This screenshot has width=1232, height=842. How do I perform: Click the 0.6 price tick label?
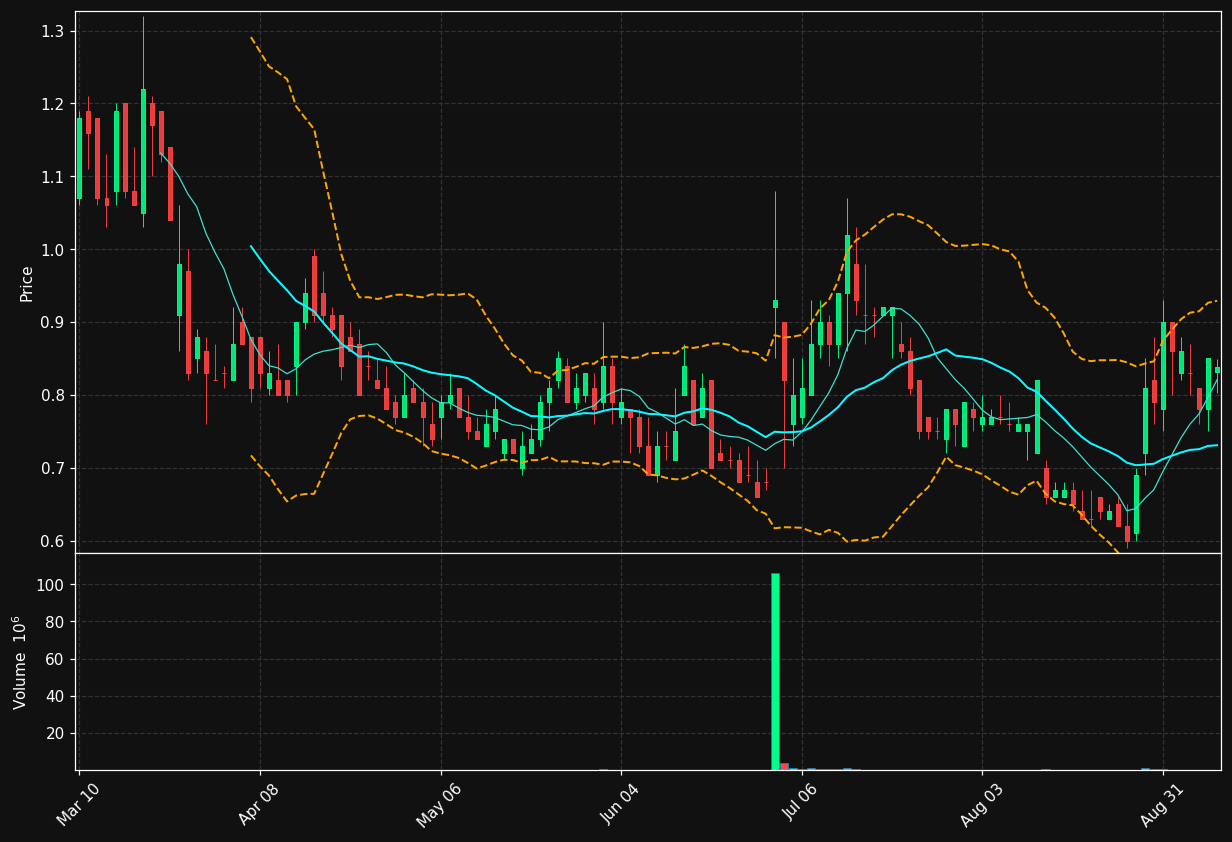(52, 542)
